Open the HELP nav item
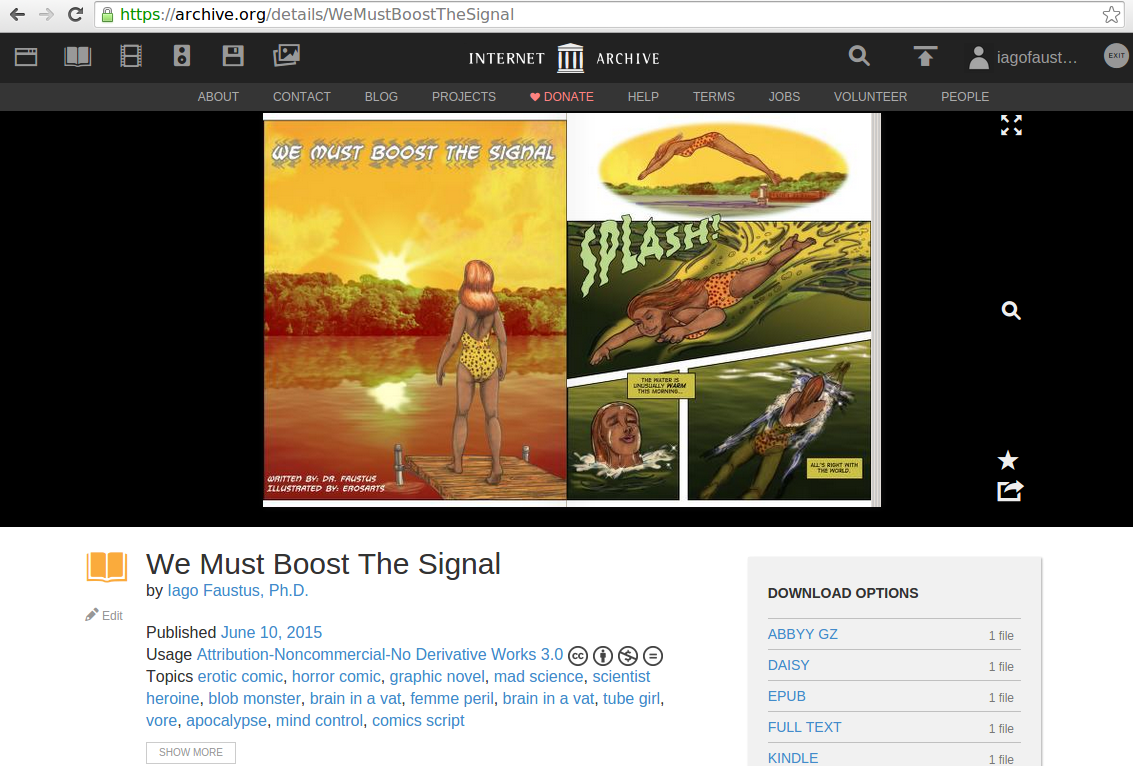Image resolution: width=1133 pixels, height=766 pixels. pyautogui.click(x=643, y=97)
